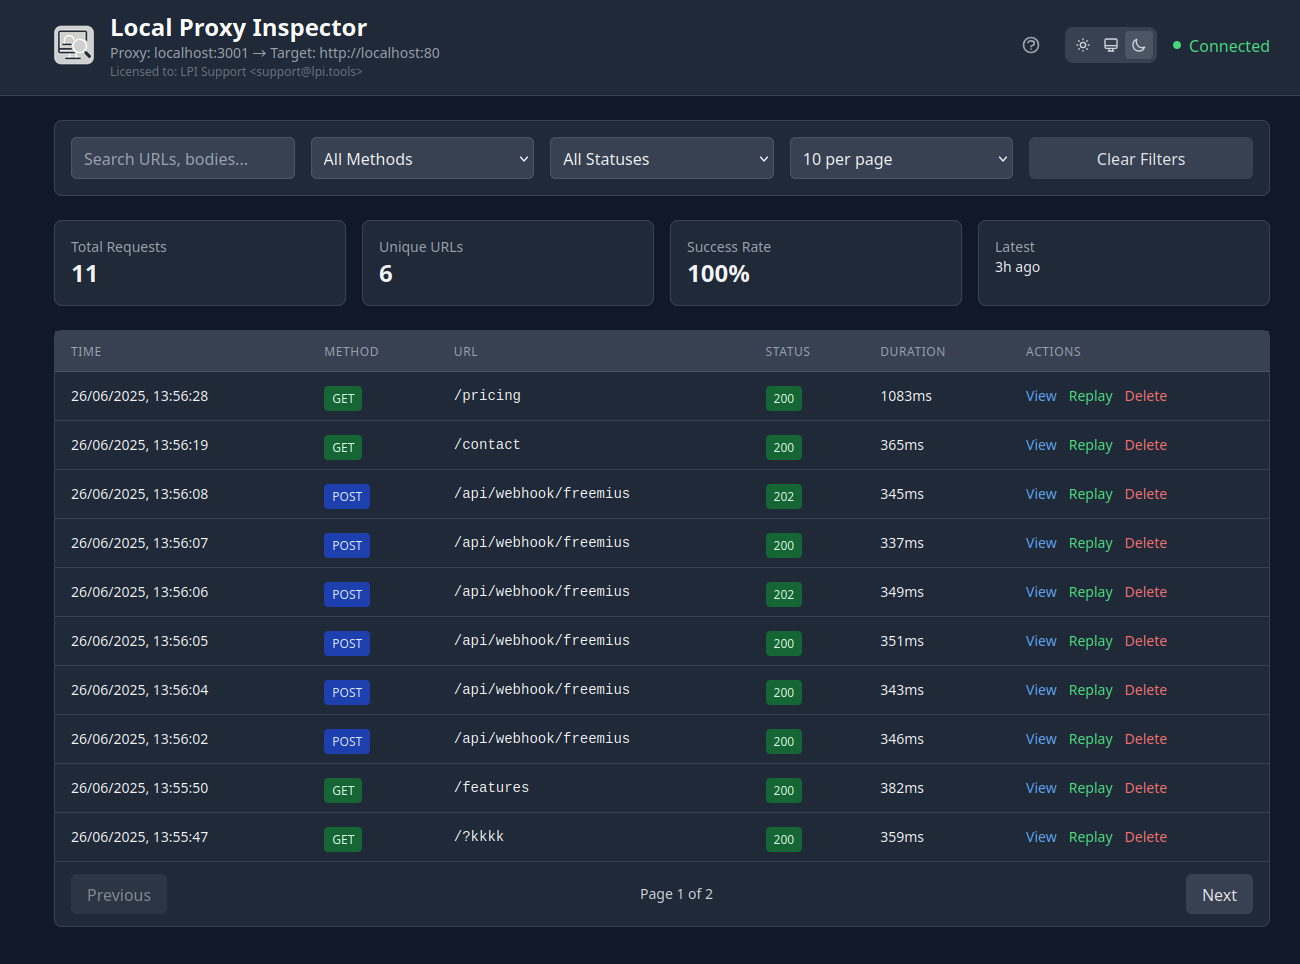Open the 10 per page dropdown

(901, 158)
